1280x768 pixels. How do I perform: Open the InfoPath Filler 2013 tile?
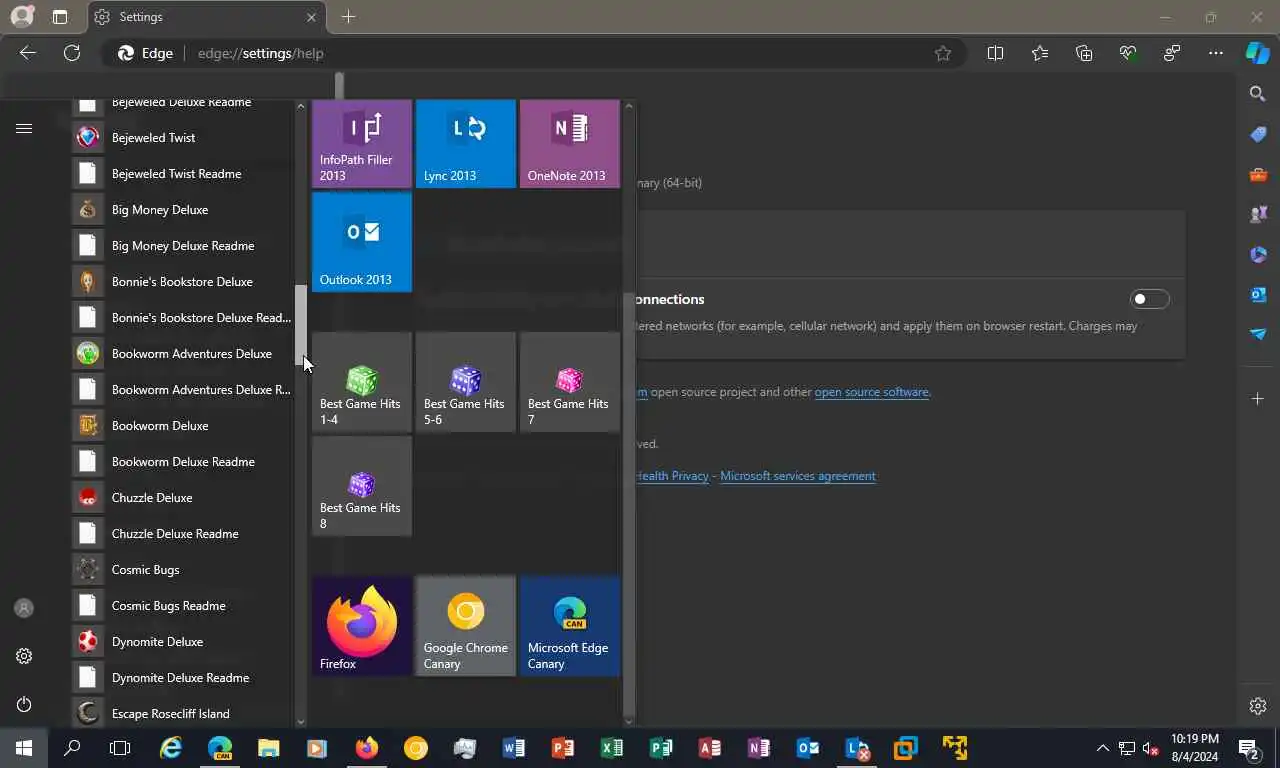click(362, 143)
